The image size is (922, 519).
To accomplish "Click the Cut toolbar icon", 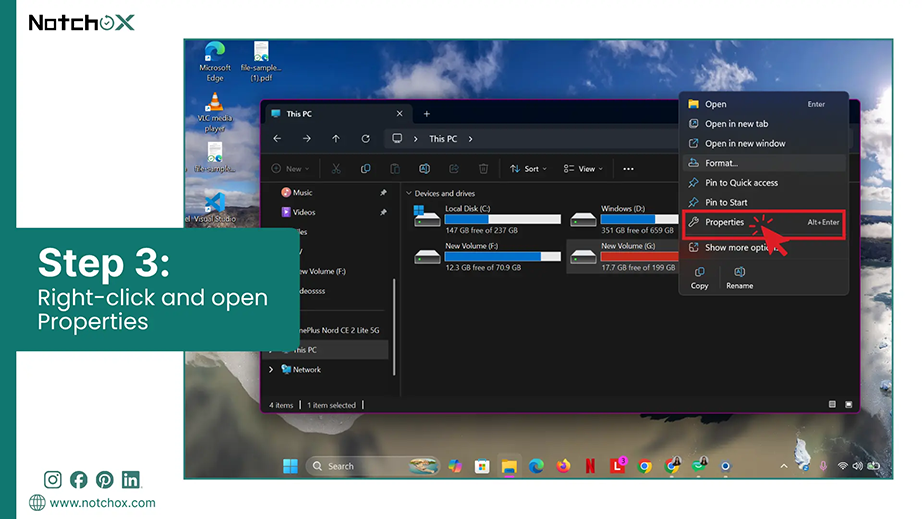I will [x=336, y=169].
